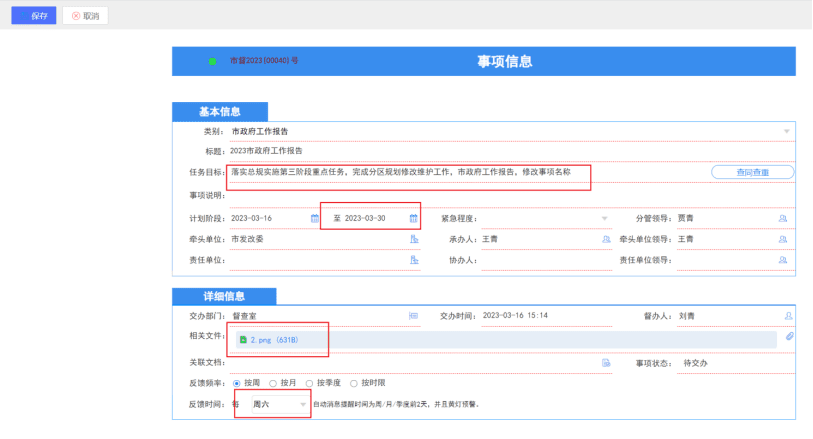Select the 按时限 feedback frequency radio
The height and width of the screenshot is (439, 813).
[x=354, y=384]
